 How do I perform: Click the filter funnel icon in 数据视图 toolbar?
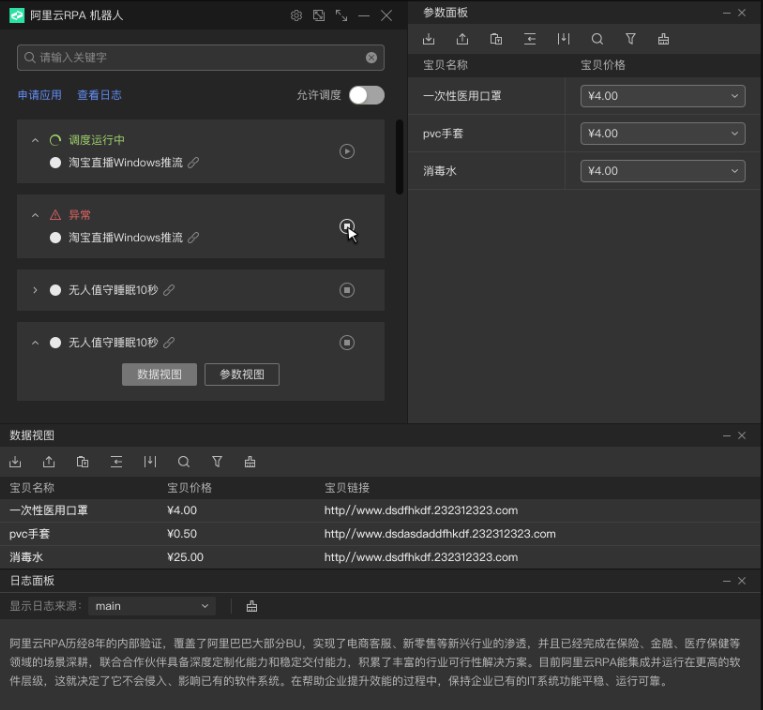click(217, 461)
